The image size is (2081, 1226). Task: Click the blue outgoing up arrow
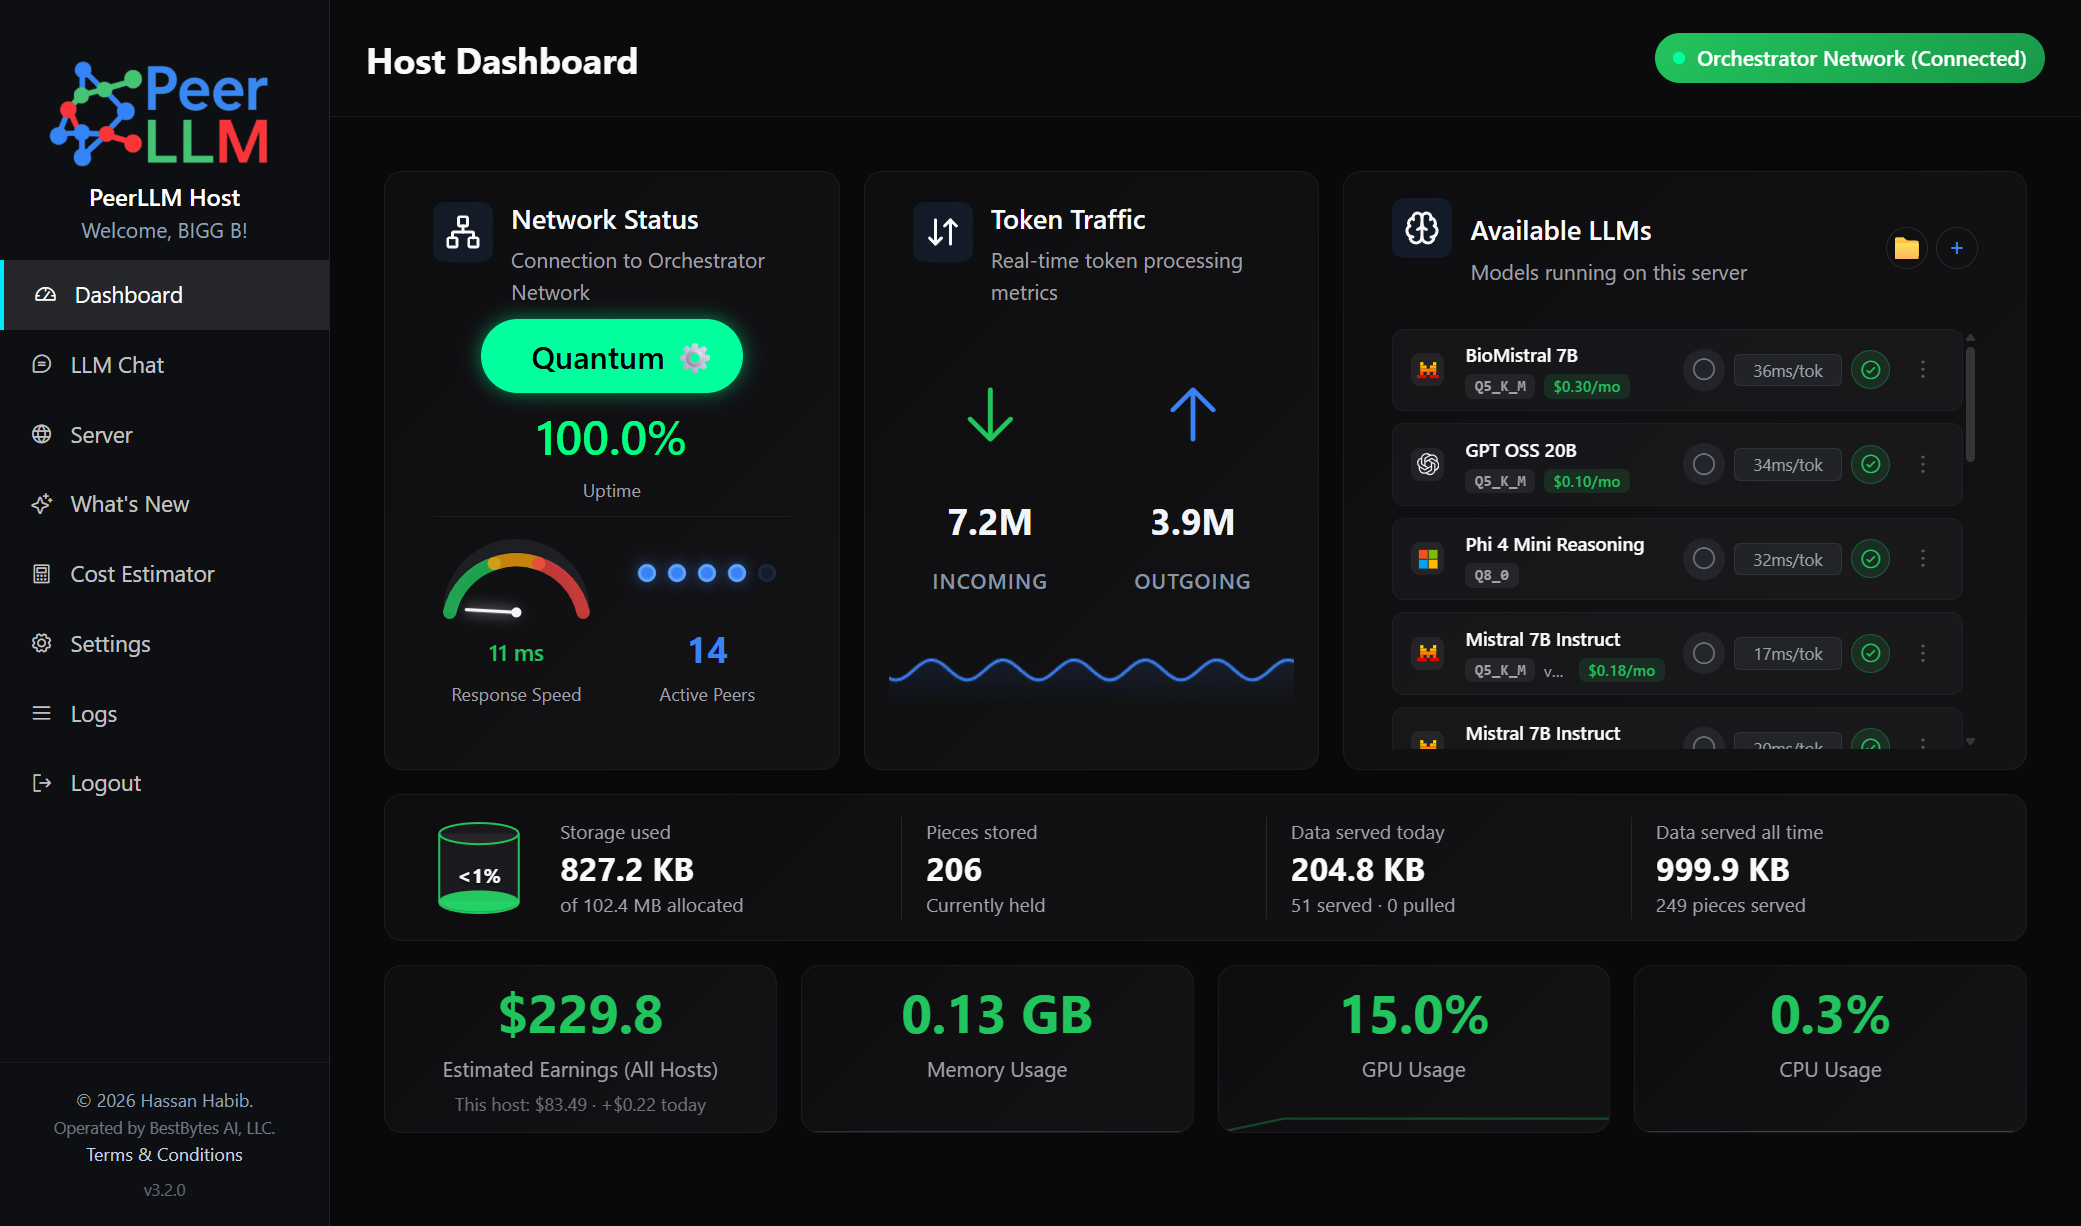1193,414
